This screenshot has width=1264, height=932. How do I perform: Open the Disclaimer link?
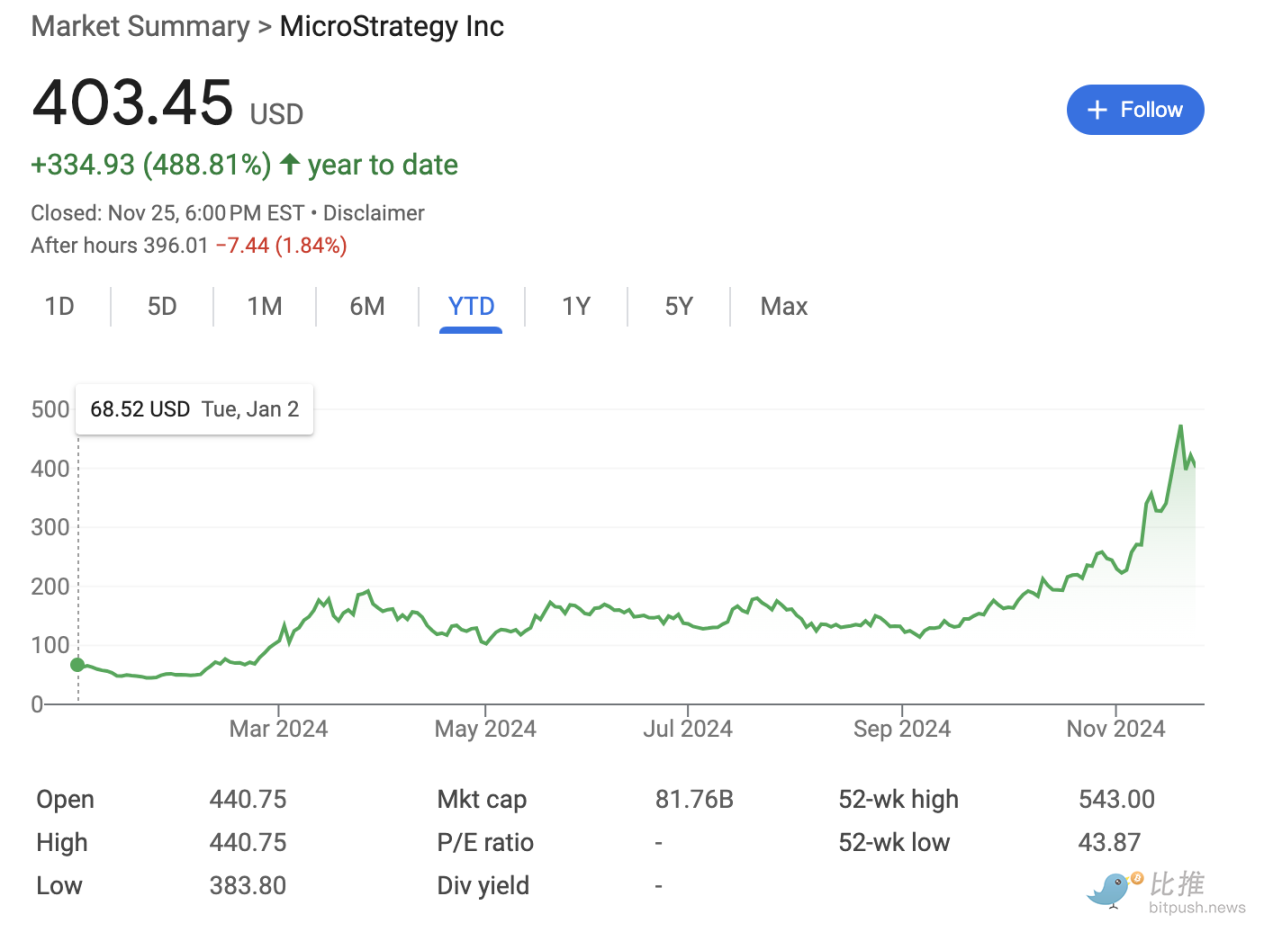(374, 213)
